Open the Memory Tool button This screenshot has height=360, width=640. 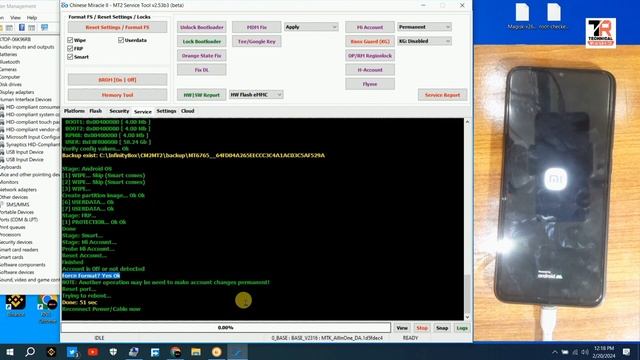118,95
